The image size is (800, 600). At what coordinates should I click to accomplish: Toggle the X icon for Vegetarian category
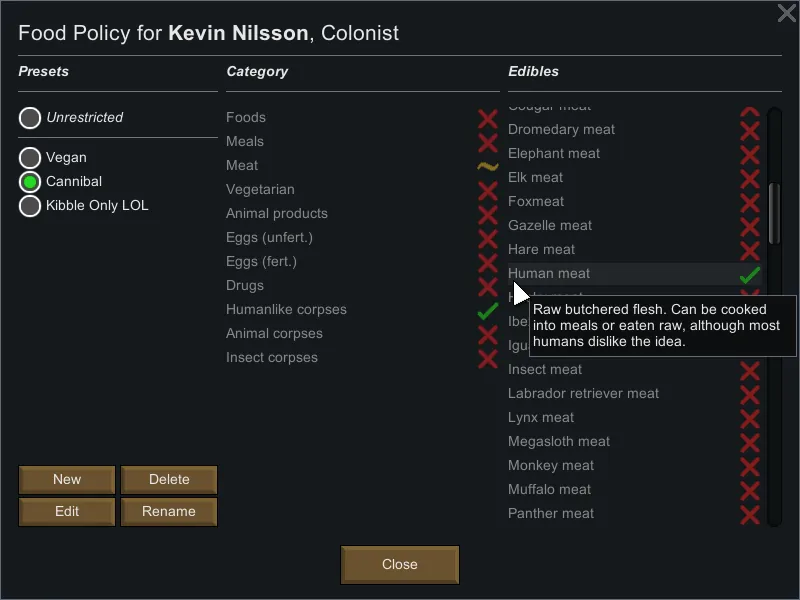[x=487, y=190]
